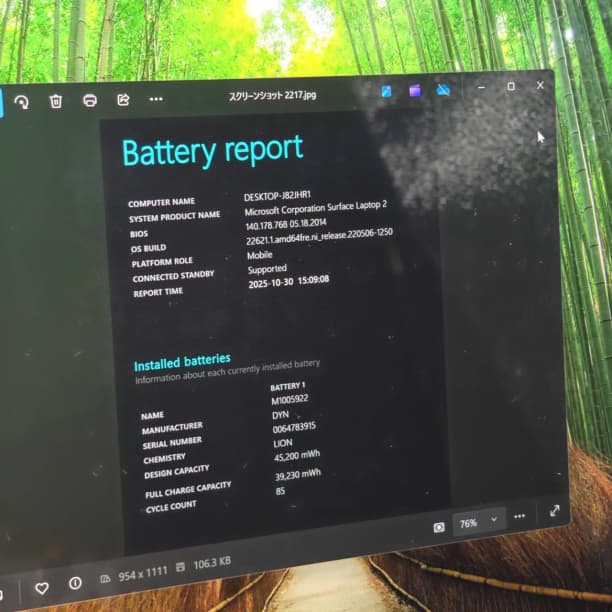Click the 39,230 mWh full charge capacity value
The height and width of the screenshot is (612, 612).
click(298, 475)
